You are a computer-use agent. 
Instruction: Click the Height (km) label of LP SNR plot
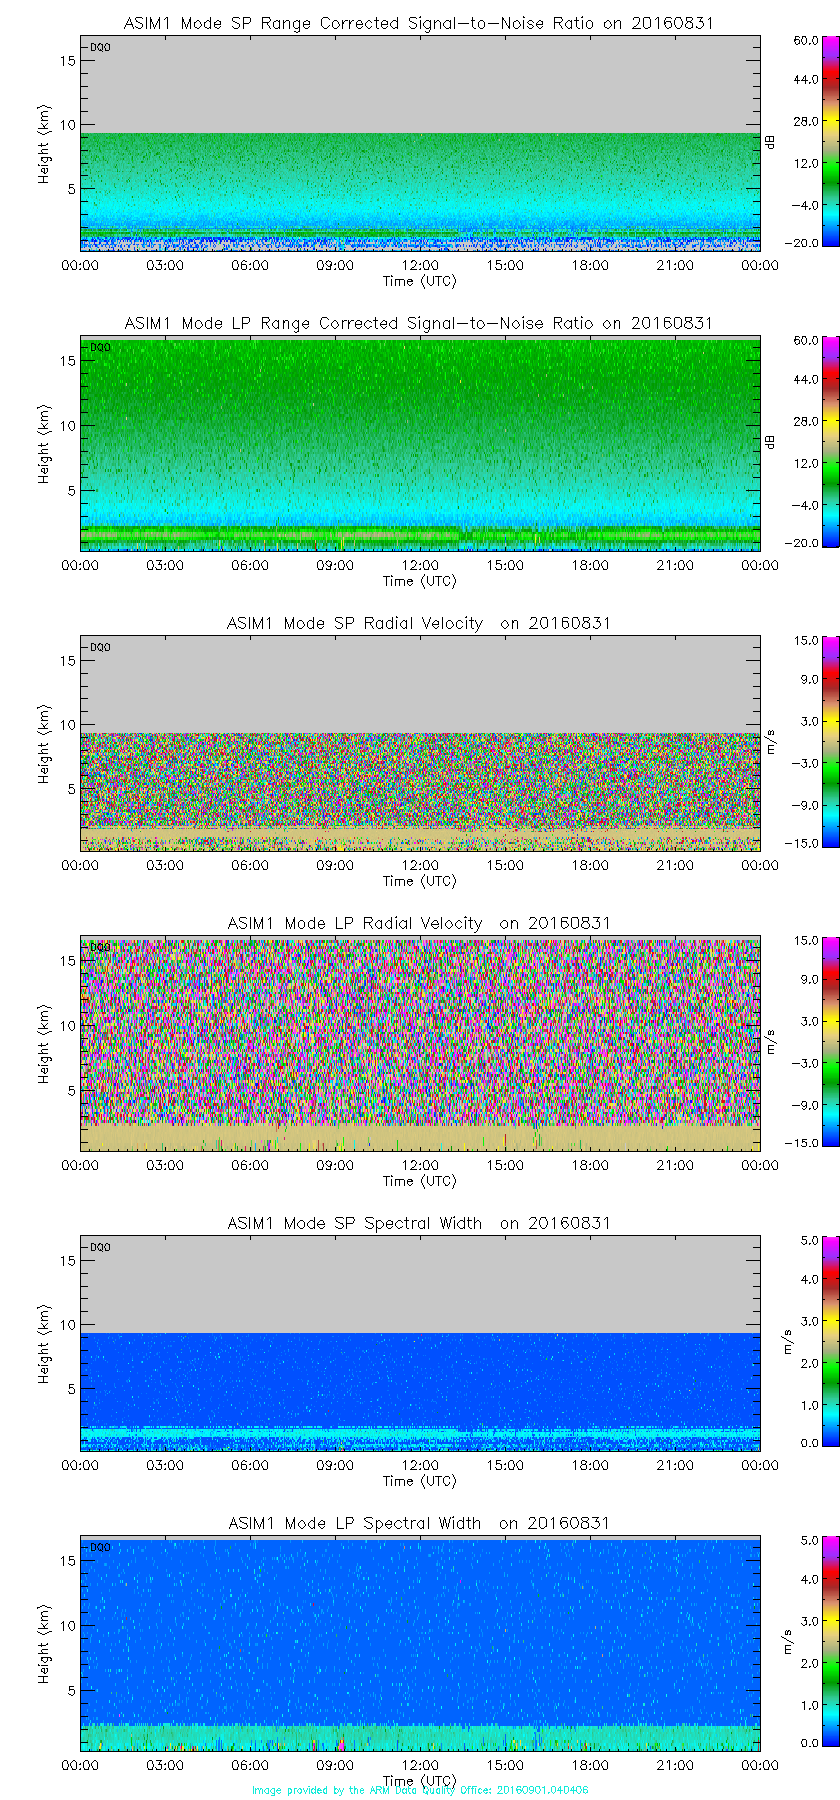point(44,444)
